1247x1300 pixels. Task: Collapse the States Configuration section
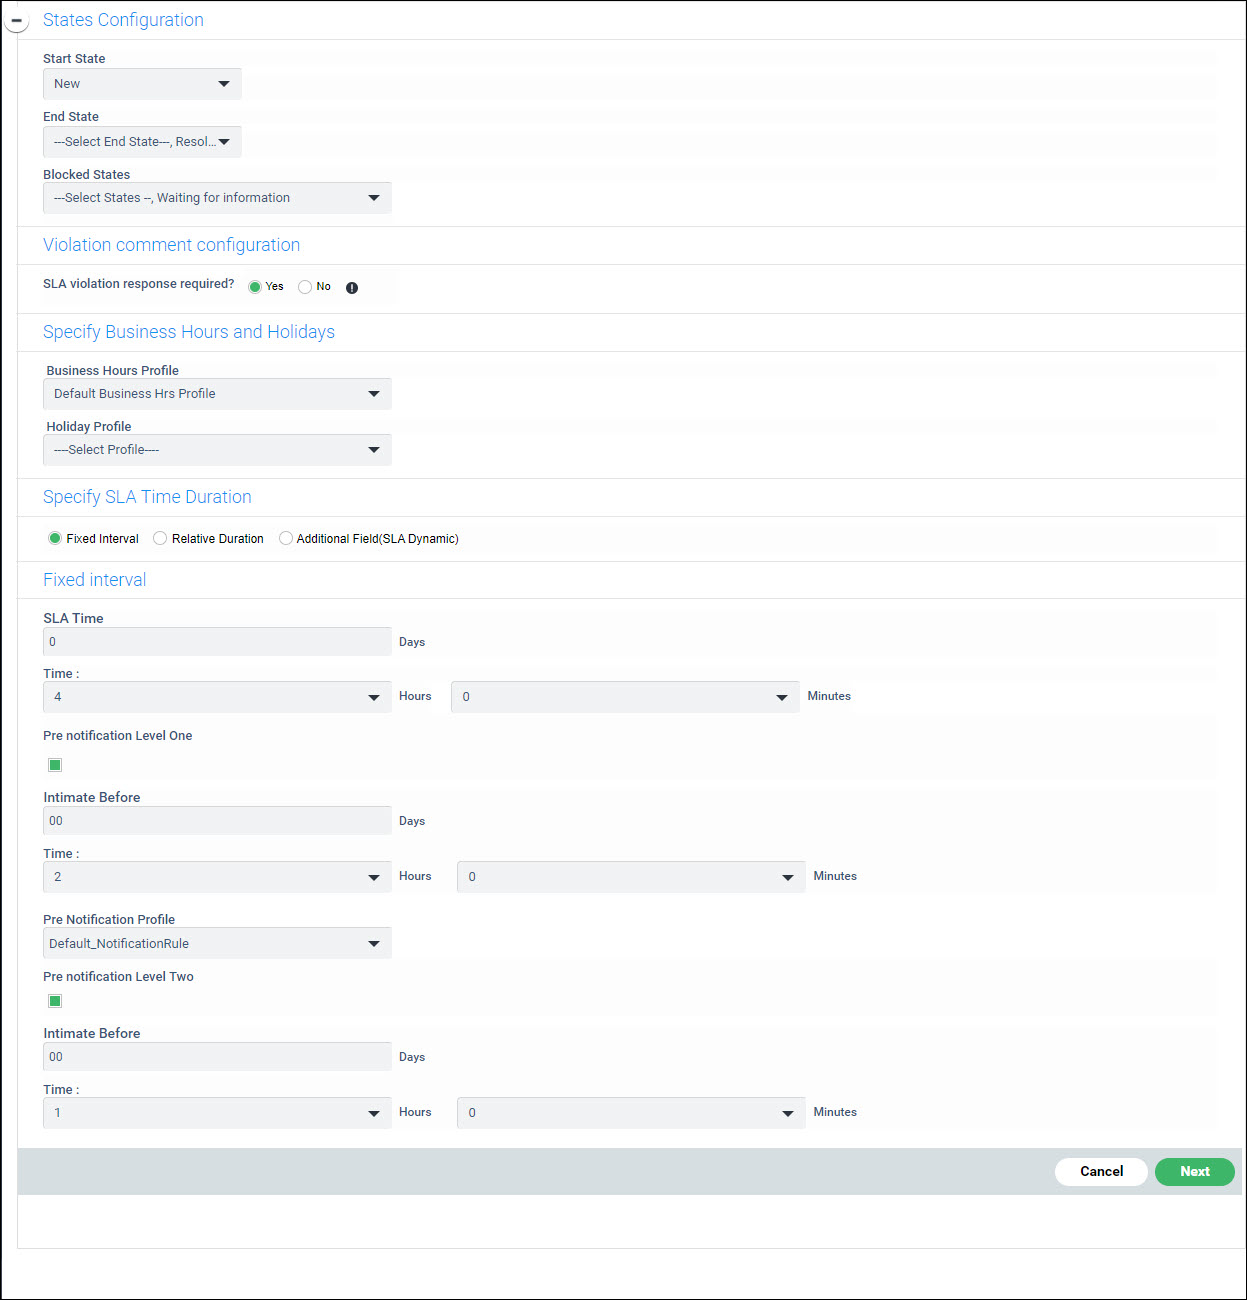click(x=16, y=20)
